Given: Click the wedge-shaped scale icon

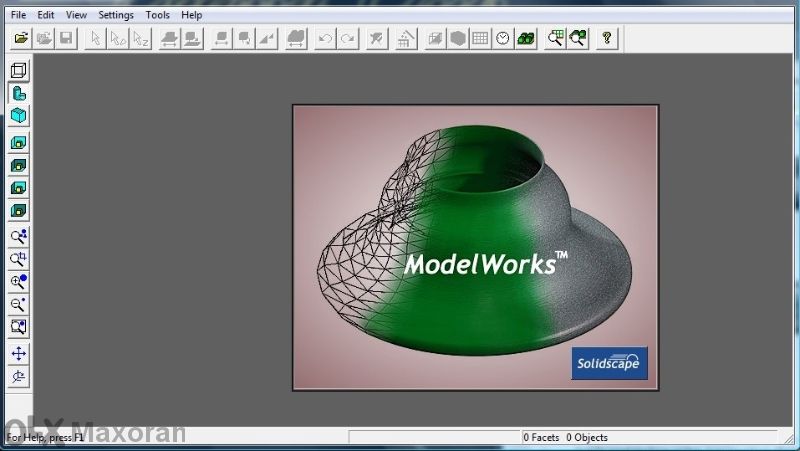Looking at the screenshot, I should click(267, 38).
